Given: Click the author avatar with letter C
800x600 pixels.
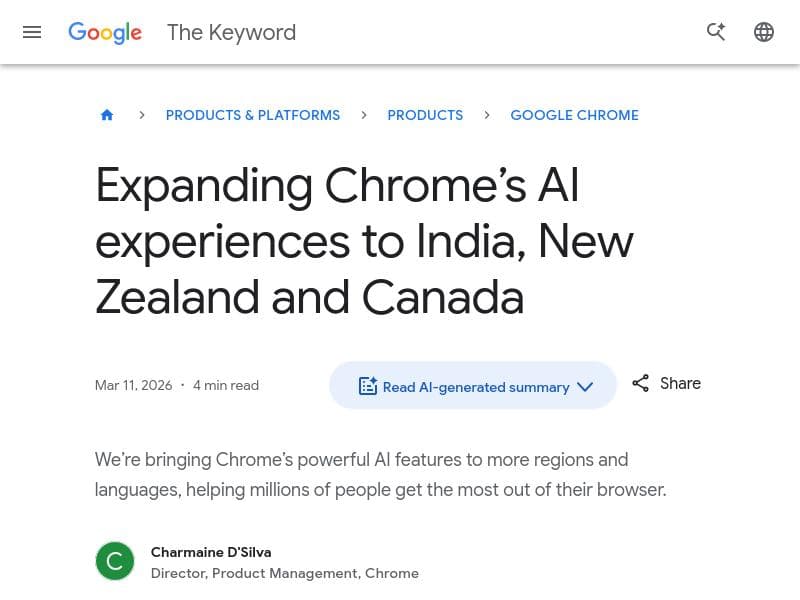Looking at the screenshot, I should tap(114, 561).
